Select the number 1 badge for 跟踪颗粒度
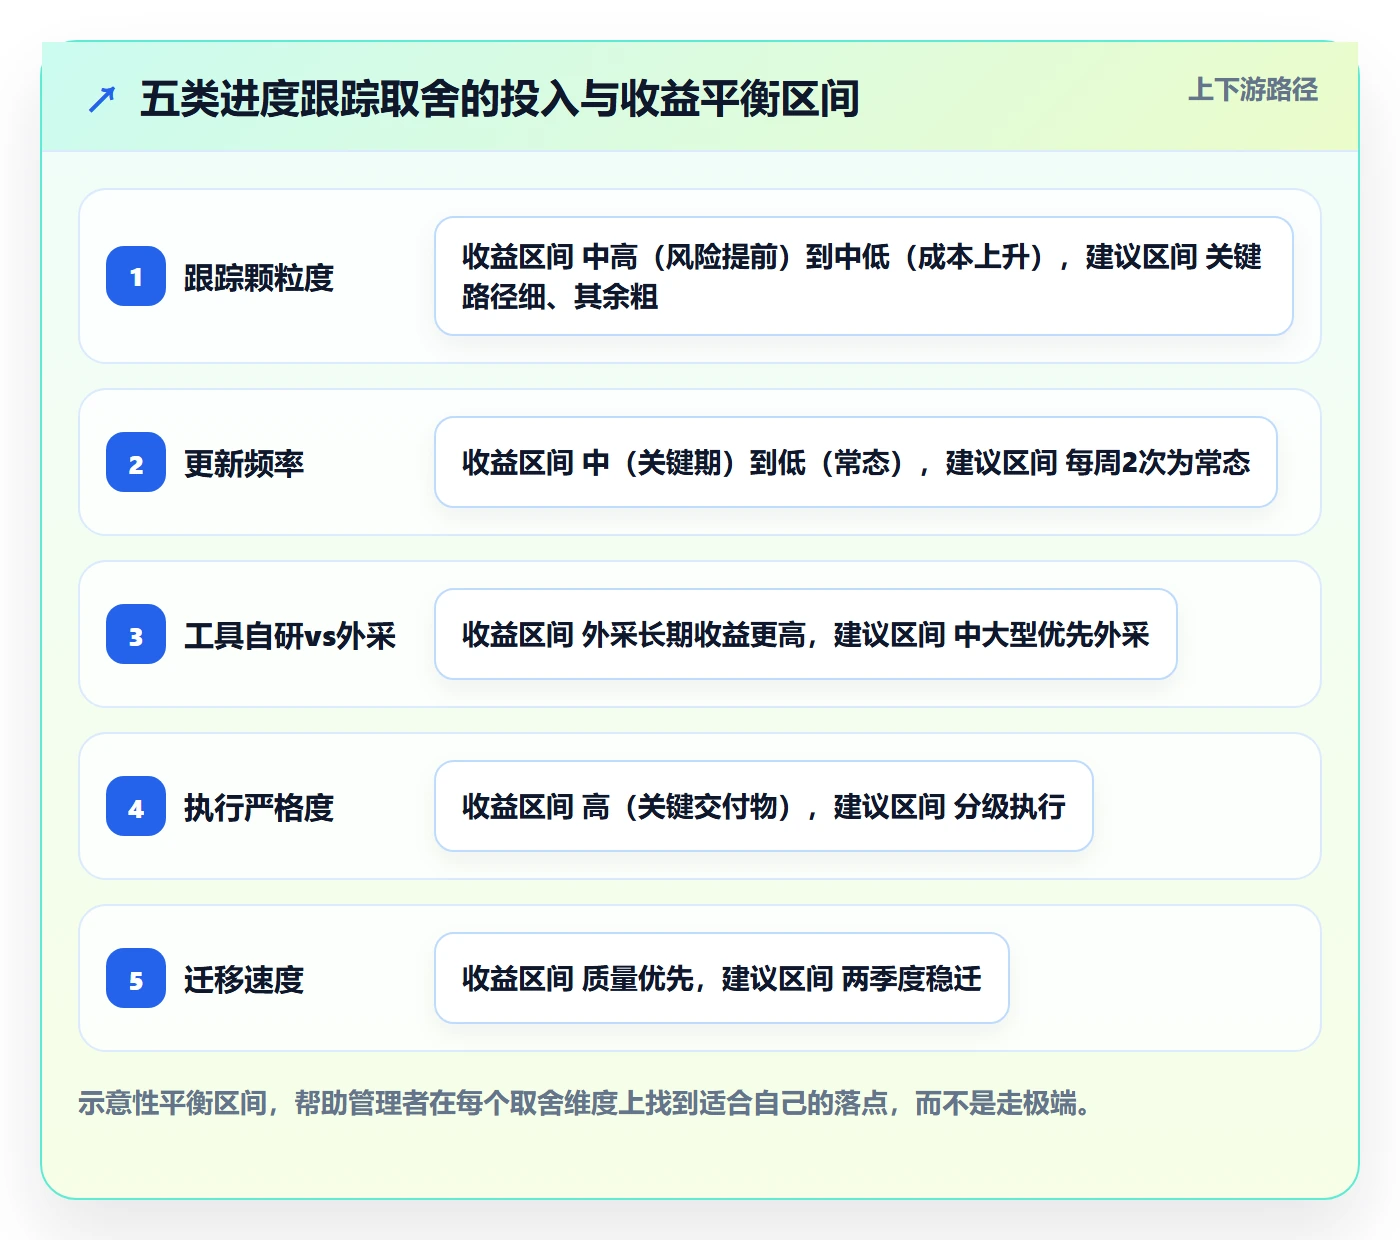 136,276
